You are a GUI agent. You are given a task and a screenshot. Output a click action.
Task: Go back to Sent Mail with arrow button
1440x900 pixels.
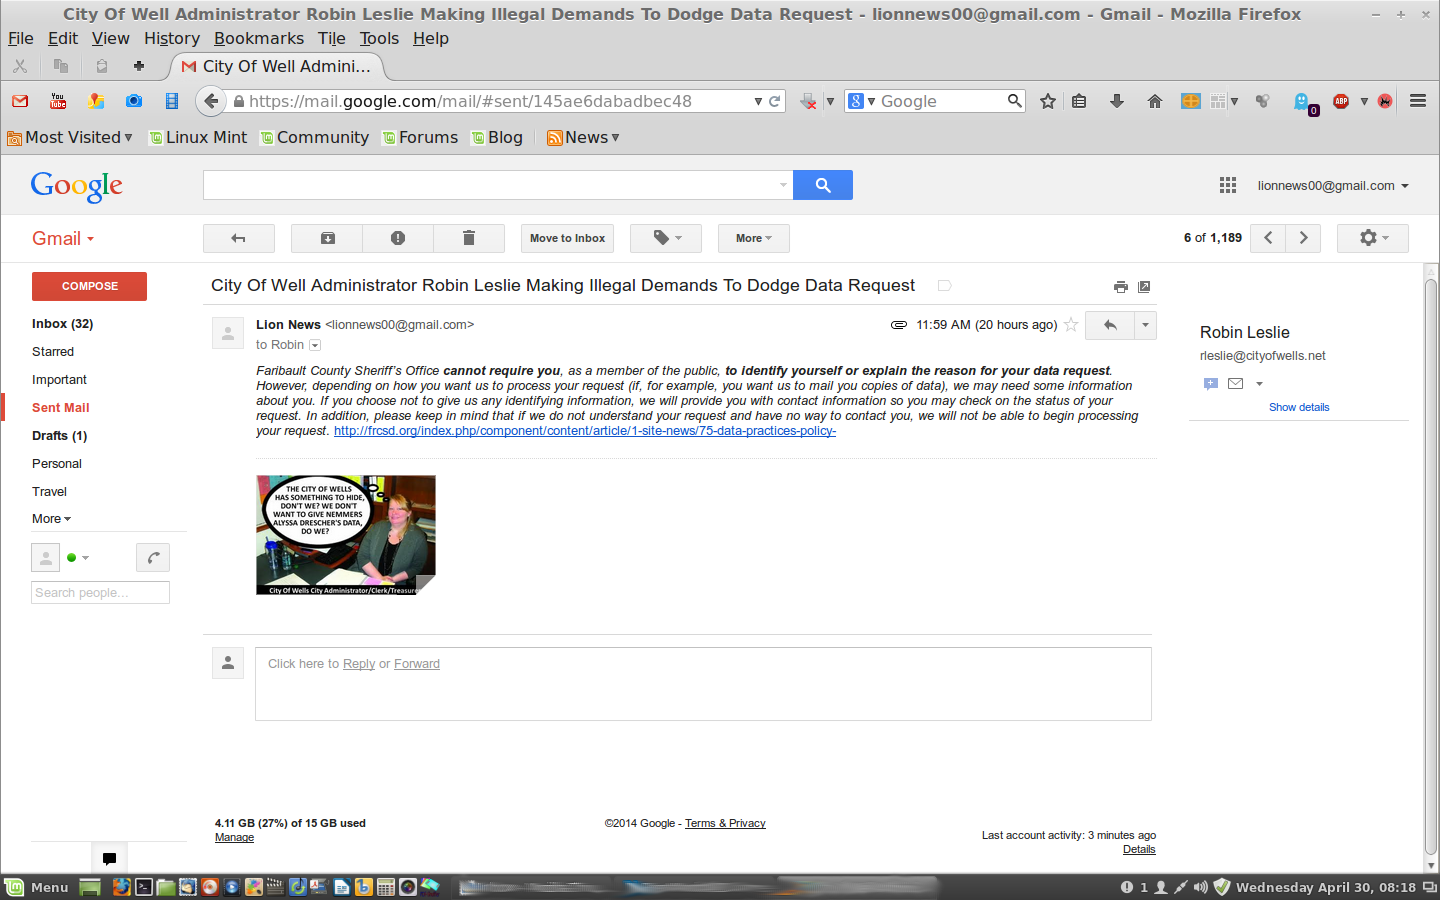click(238, 238)
